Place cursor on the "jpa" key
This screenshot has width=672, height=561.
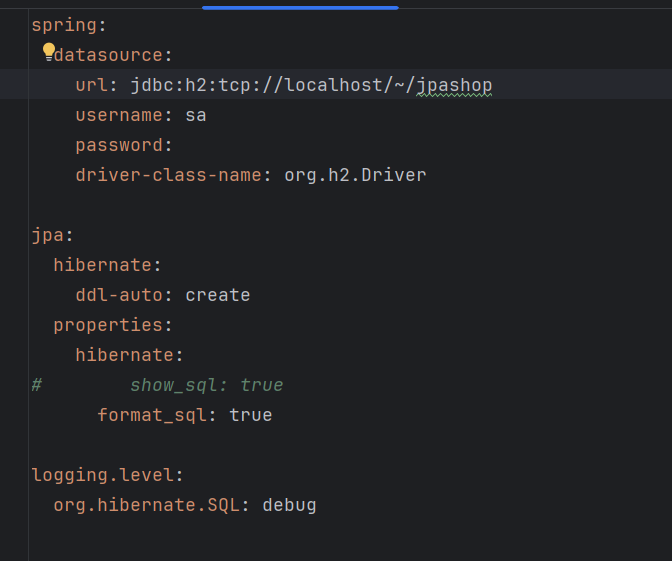pyautogui.click(x=48, y=235)
